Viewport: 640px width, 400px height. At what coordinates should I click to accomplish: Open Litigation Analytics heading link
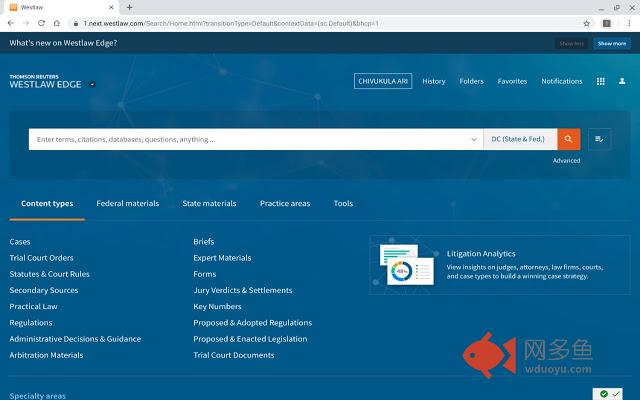pos(481,253)
